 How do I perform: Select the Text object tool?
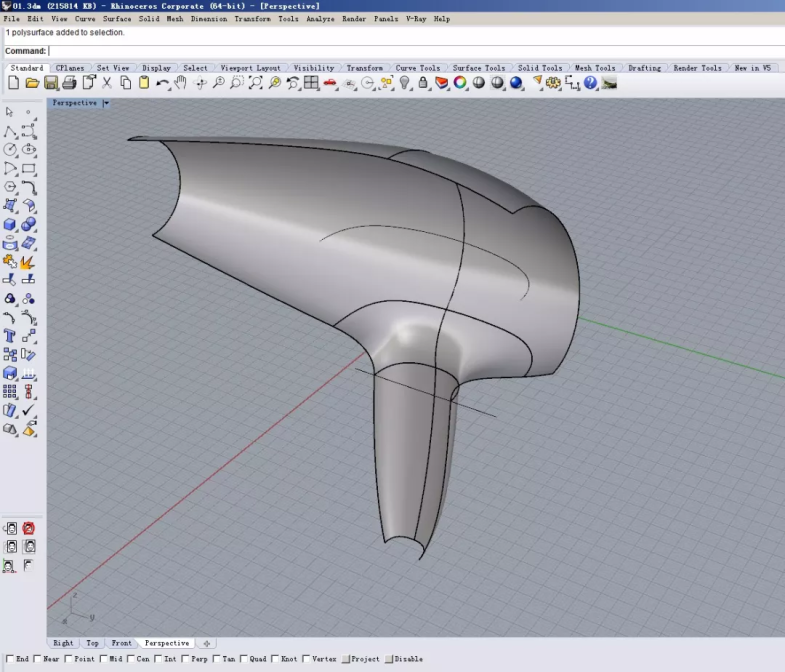point(10,336)
